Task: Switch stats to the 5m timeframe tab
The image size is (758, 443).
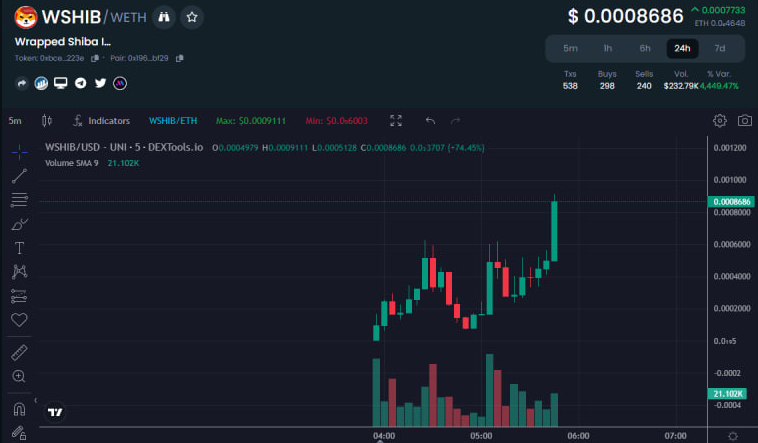Action: pyautogui.click(x=570, y=48)
